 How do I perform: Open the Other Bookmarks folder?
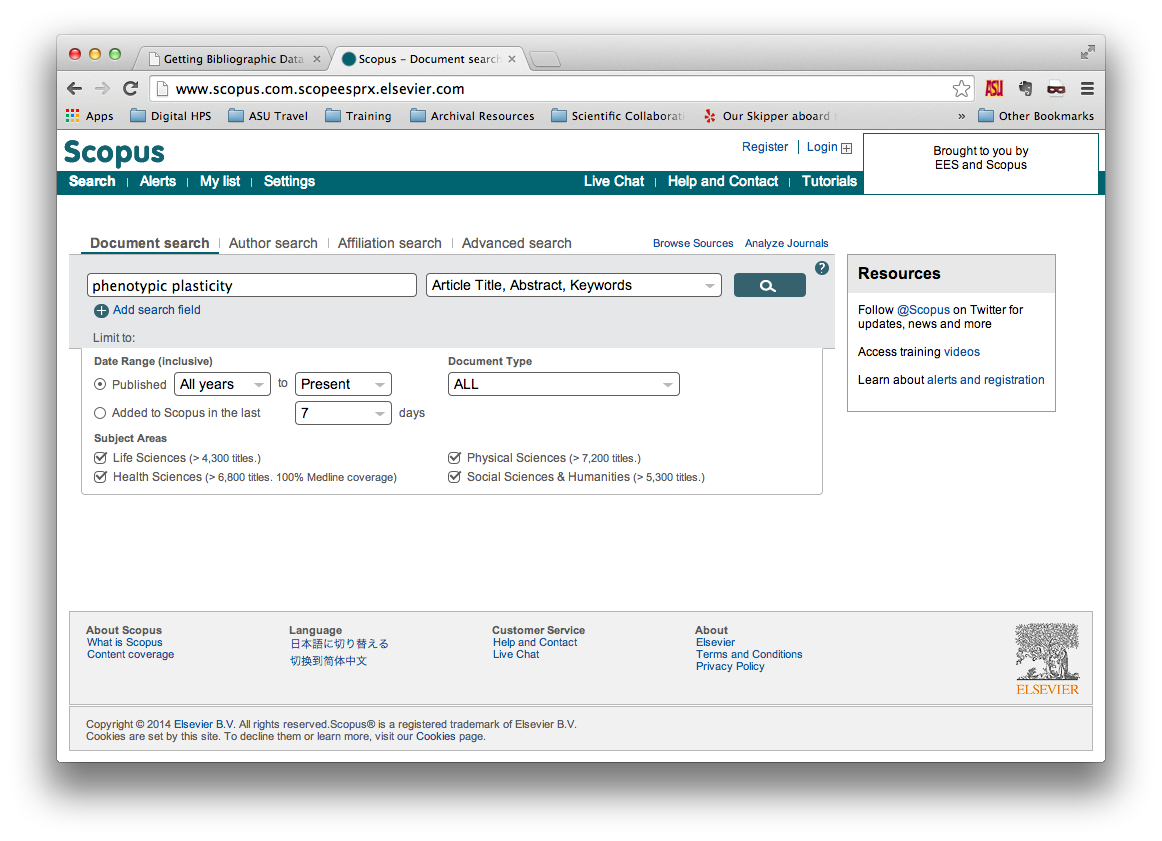[x=1036, y=116]
